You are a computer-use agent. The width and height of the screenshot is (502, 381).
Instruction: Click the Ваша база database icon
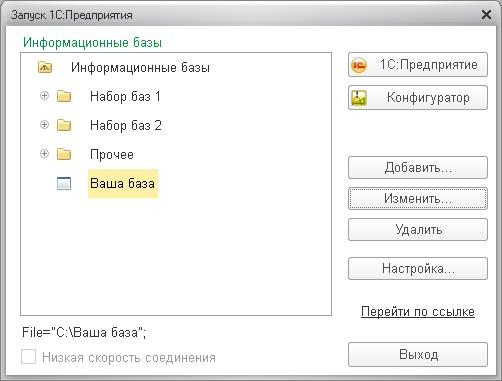point(64,183)
